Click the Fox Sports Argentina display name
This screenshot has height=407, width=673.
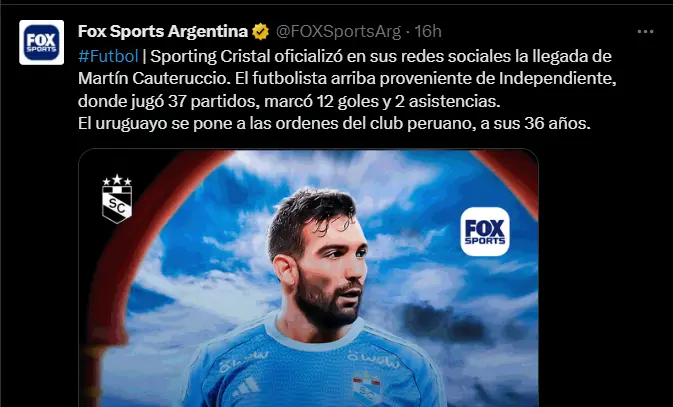pos(163,31)
